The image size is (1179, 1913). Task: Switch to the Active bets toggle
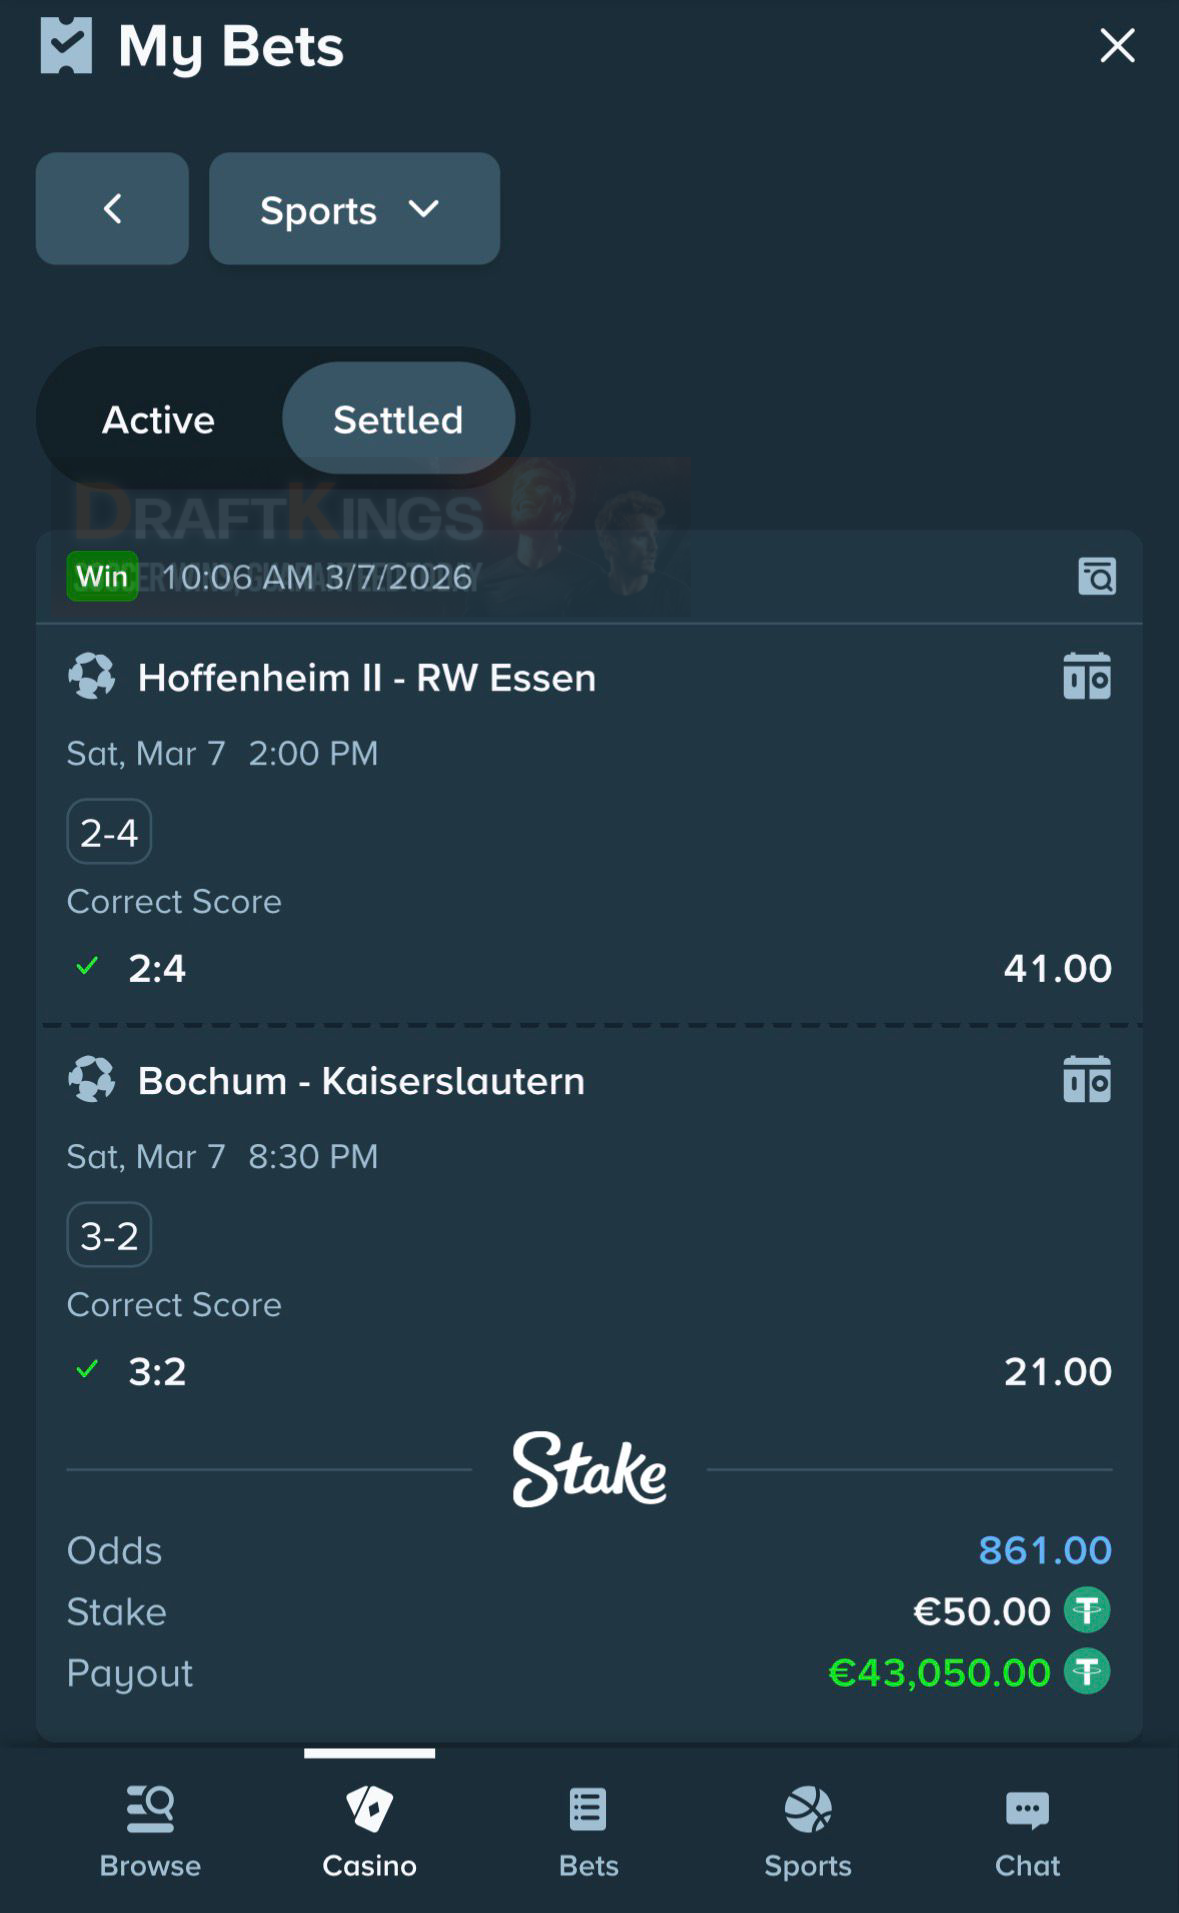tap(157, 419)
